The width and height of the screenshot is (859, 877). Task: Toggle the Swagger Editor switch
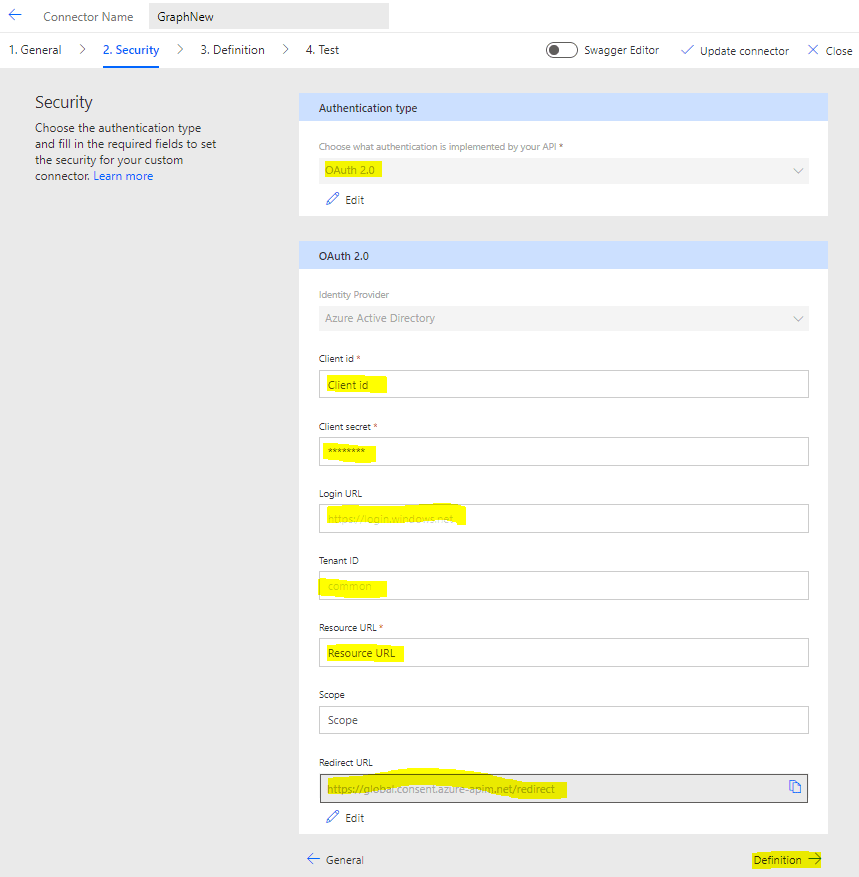click(561, 50)
